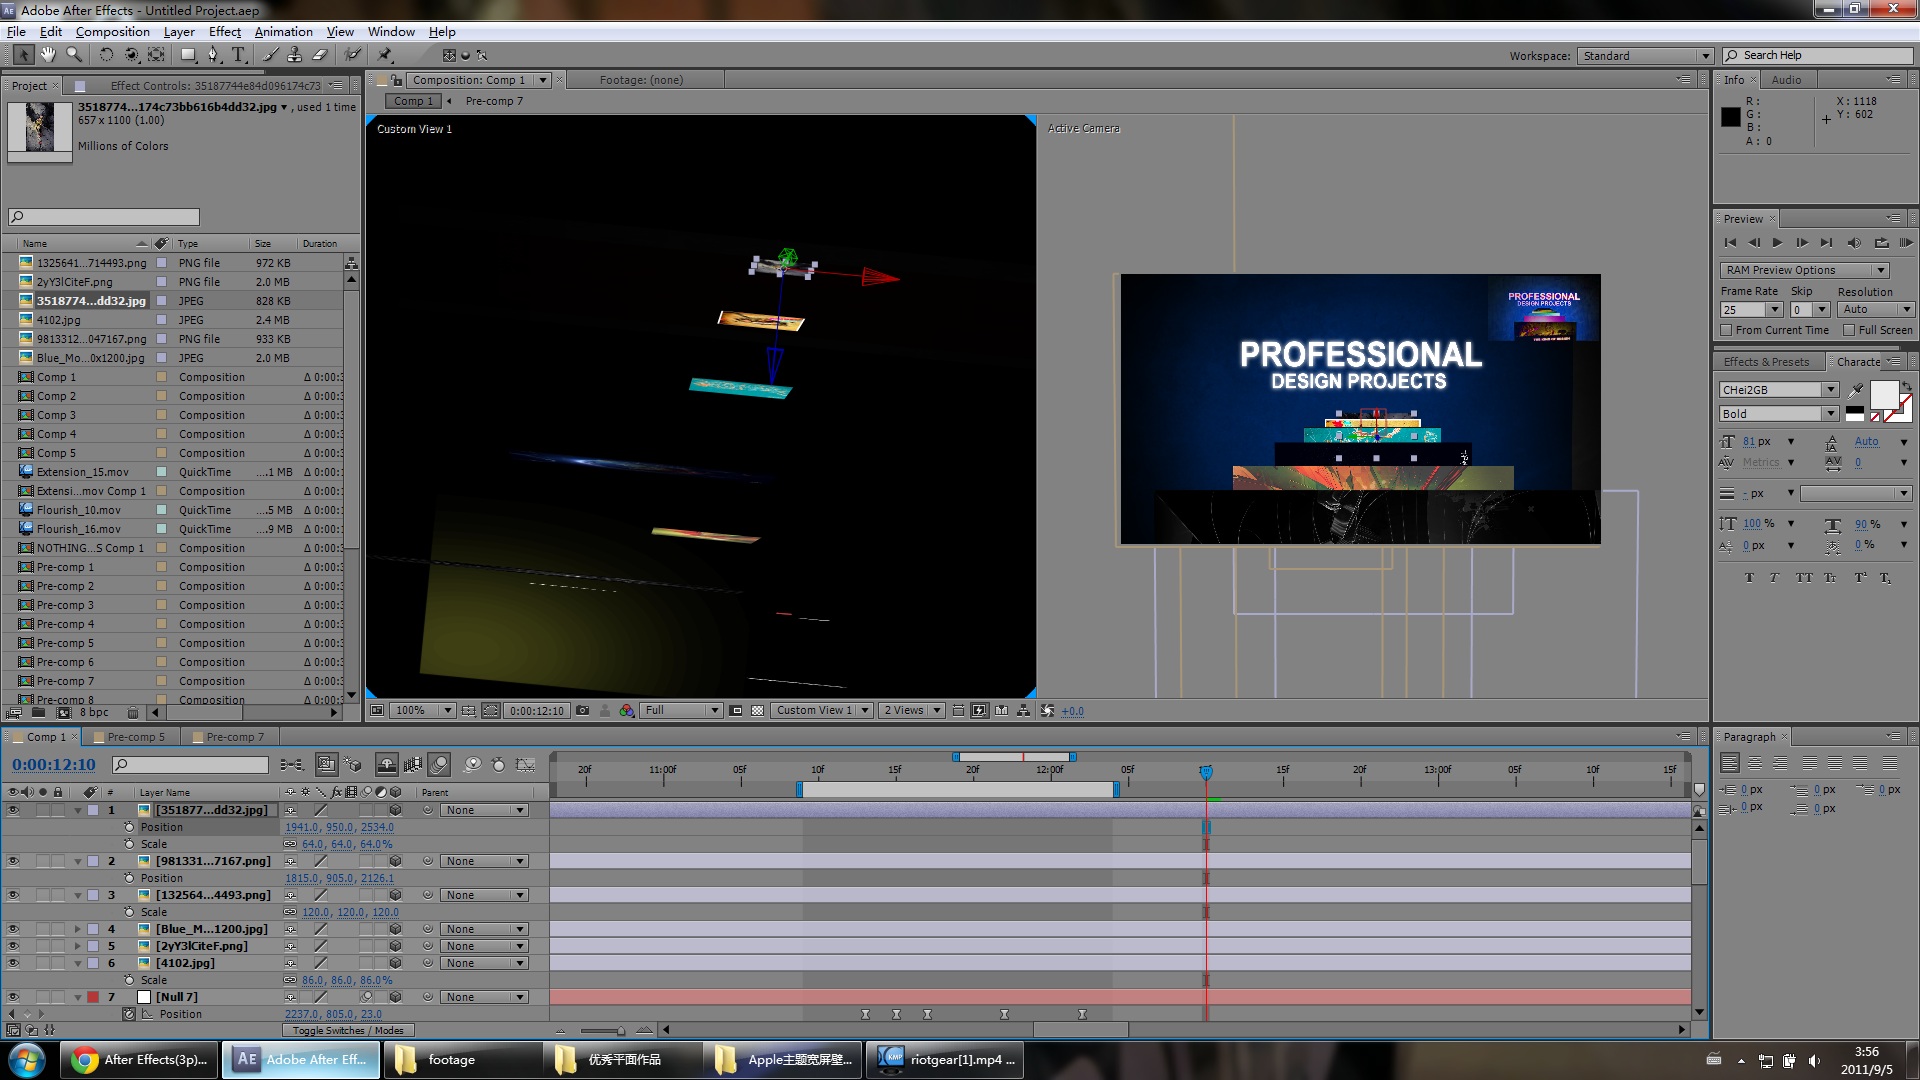Select the Puppet Pin tool
The image size is (1920, 1080).
(385, 55)
